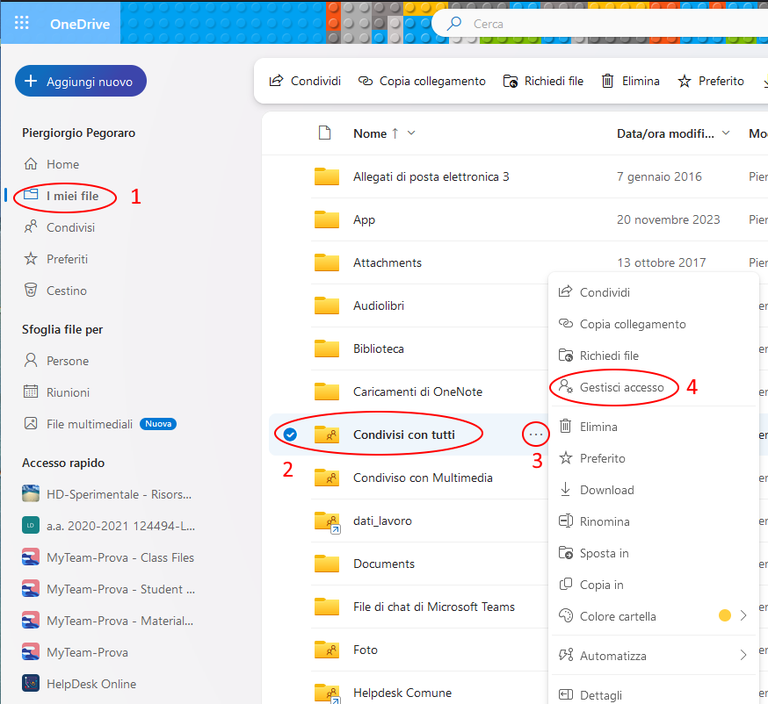Open Allegati di posta elettronica 3 folder
Screen dimensions: 768x704
point(431,177)
